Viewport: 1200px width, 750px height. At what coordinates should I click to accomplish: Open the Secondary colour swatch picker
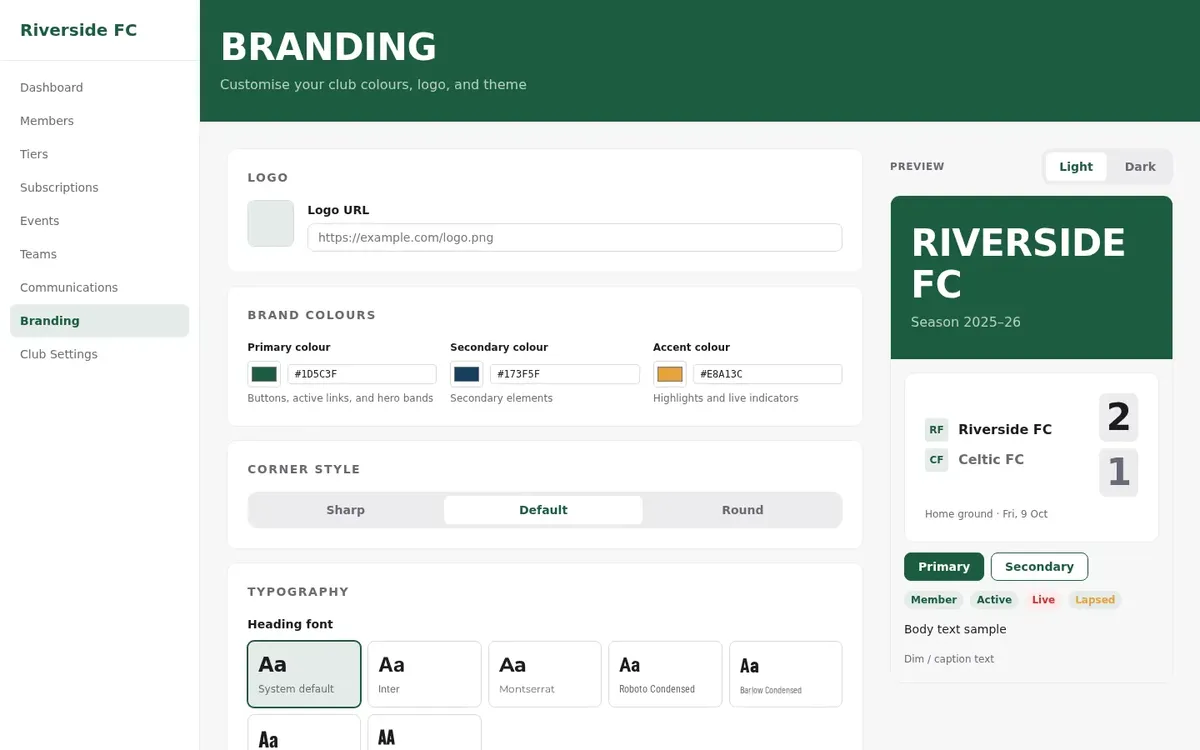[x=467, y=374]
